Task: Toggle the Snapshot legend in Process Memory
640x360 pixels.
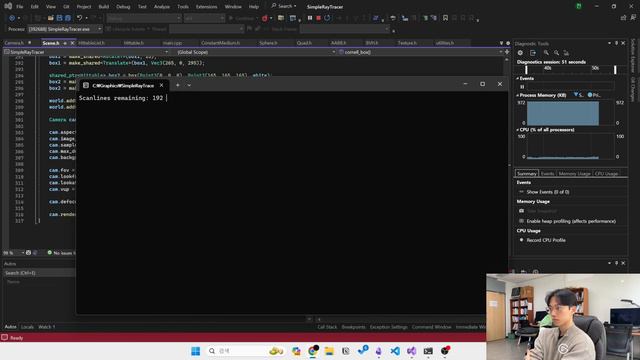Action: tap(578, 95)
